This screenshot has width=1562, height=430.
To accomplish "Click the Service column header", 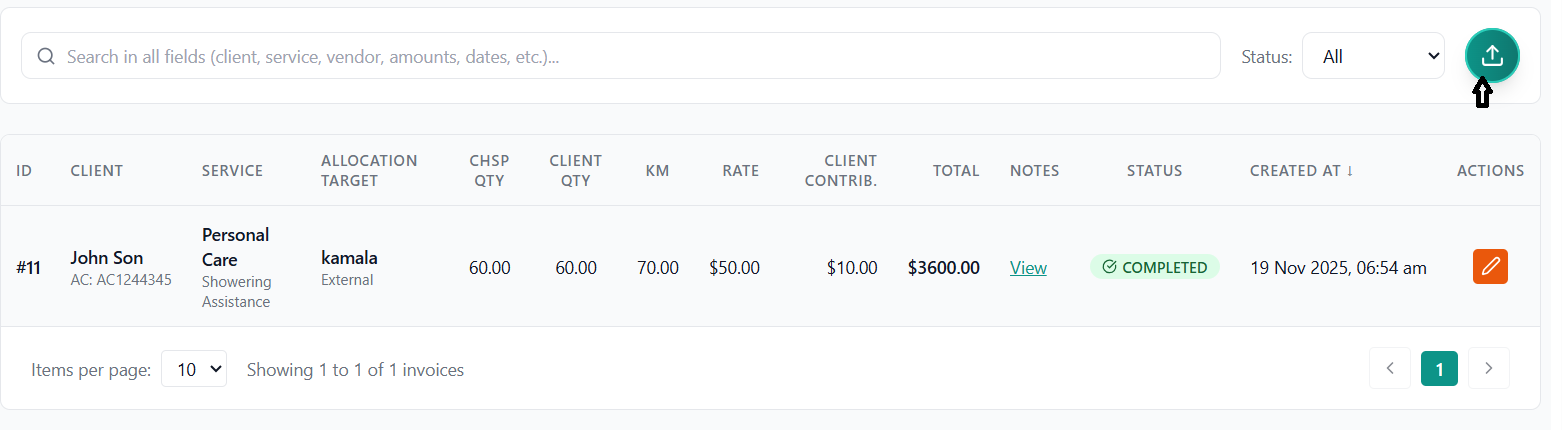I will click(x=232, y=171).
